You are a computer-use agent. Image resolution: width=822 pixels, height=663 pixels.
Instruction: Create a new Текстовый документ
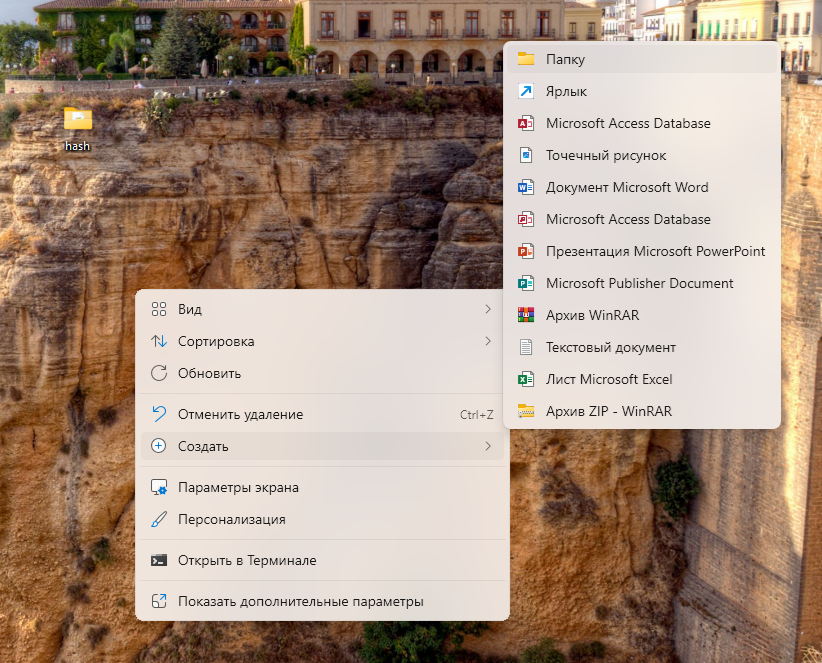(x=610, y=347)
